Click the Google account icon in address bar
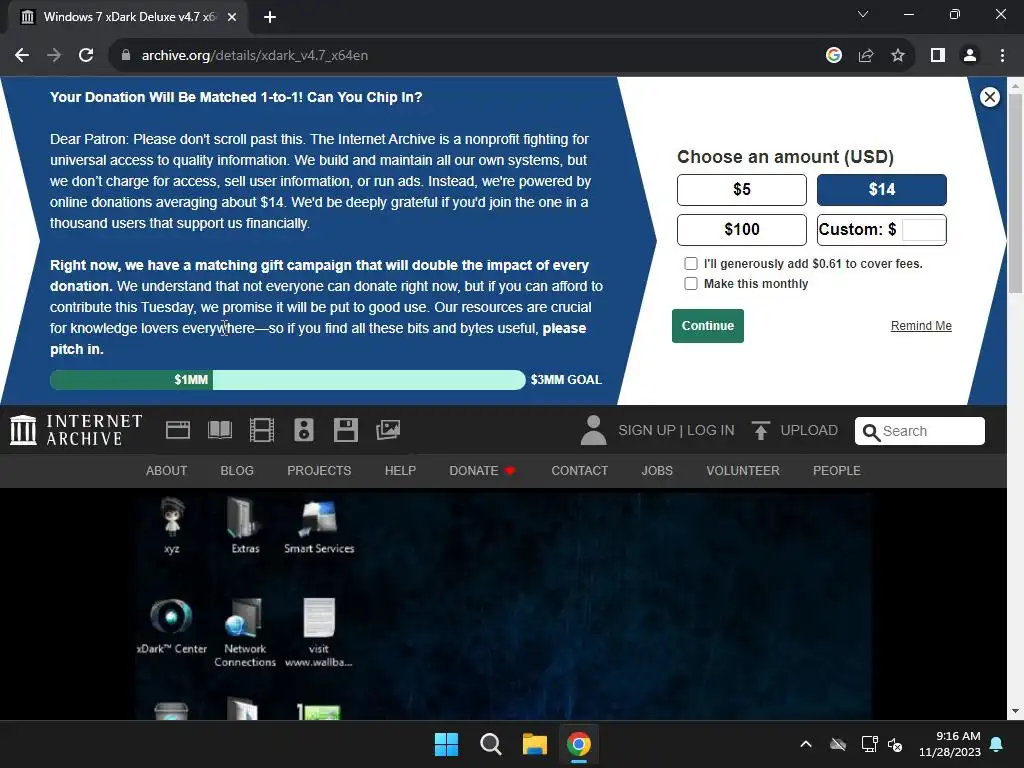 (x=833, y=56)
